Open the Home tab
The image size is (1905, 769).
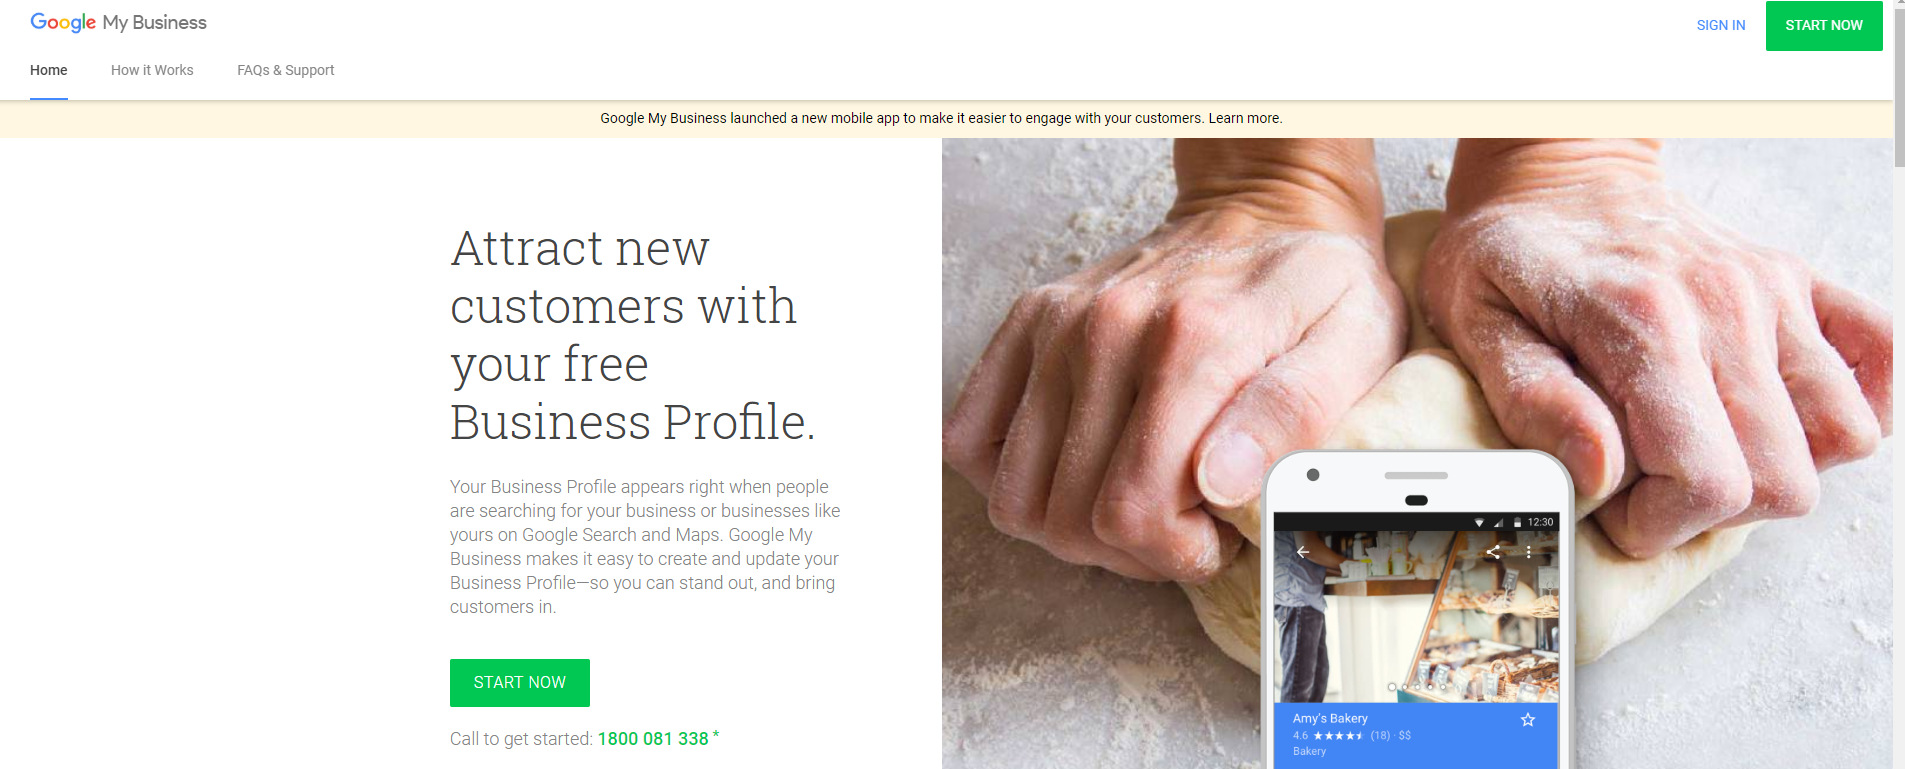pos(49,70)
